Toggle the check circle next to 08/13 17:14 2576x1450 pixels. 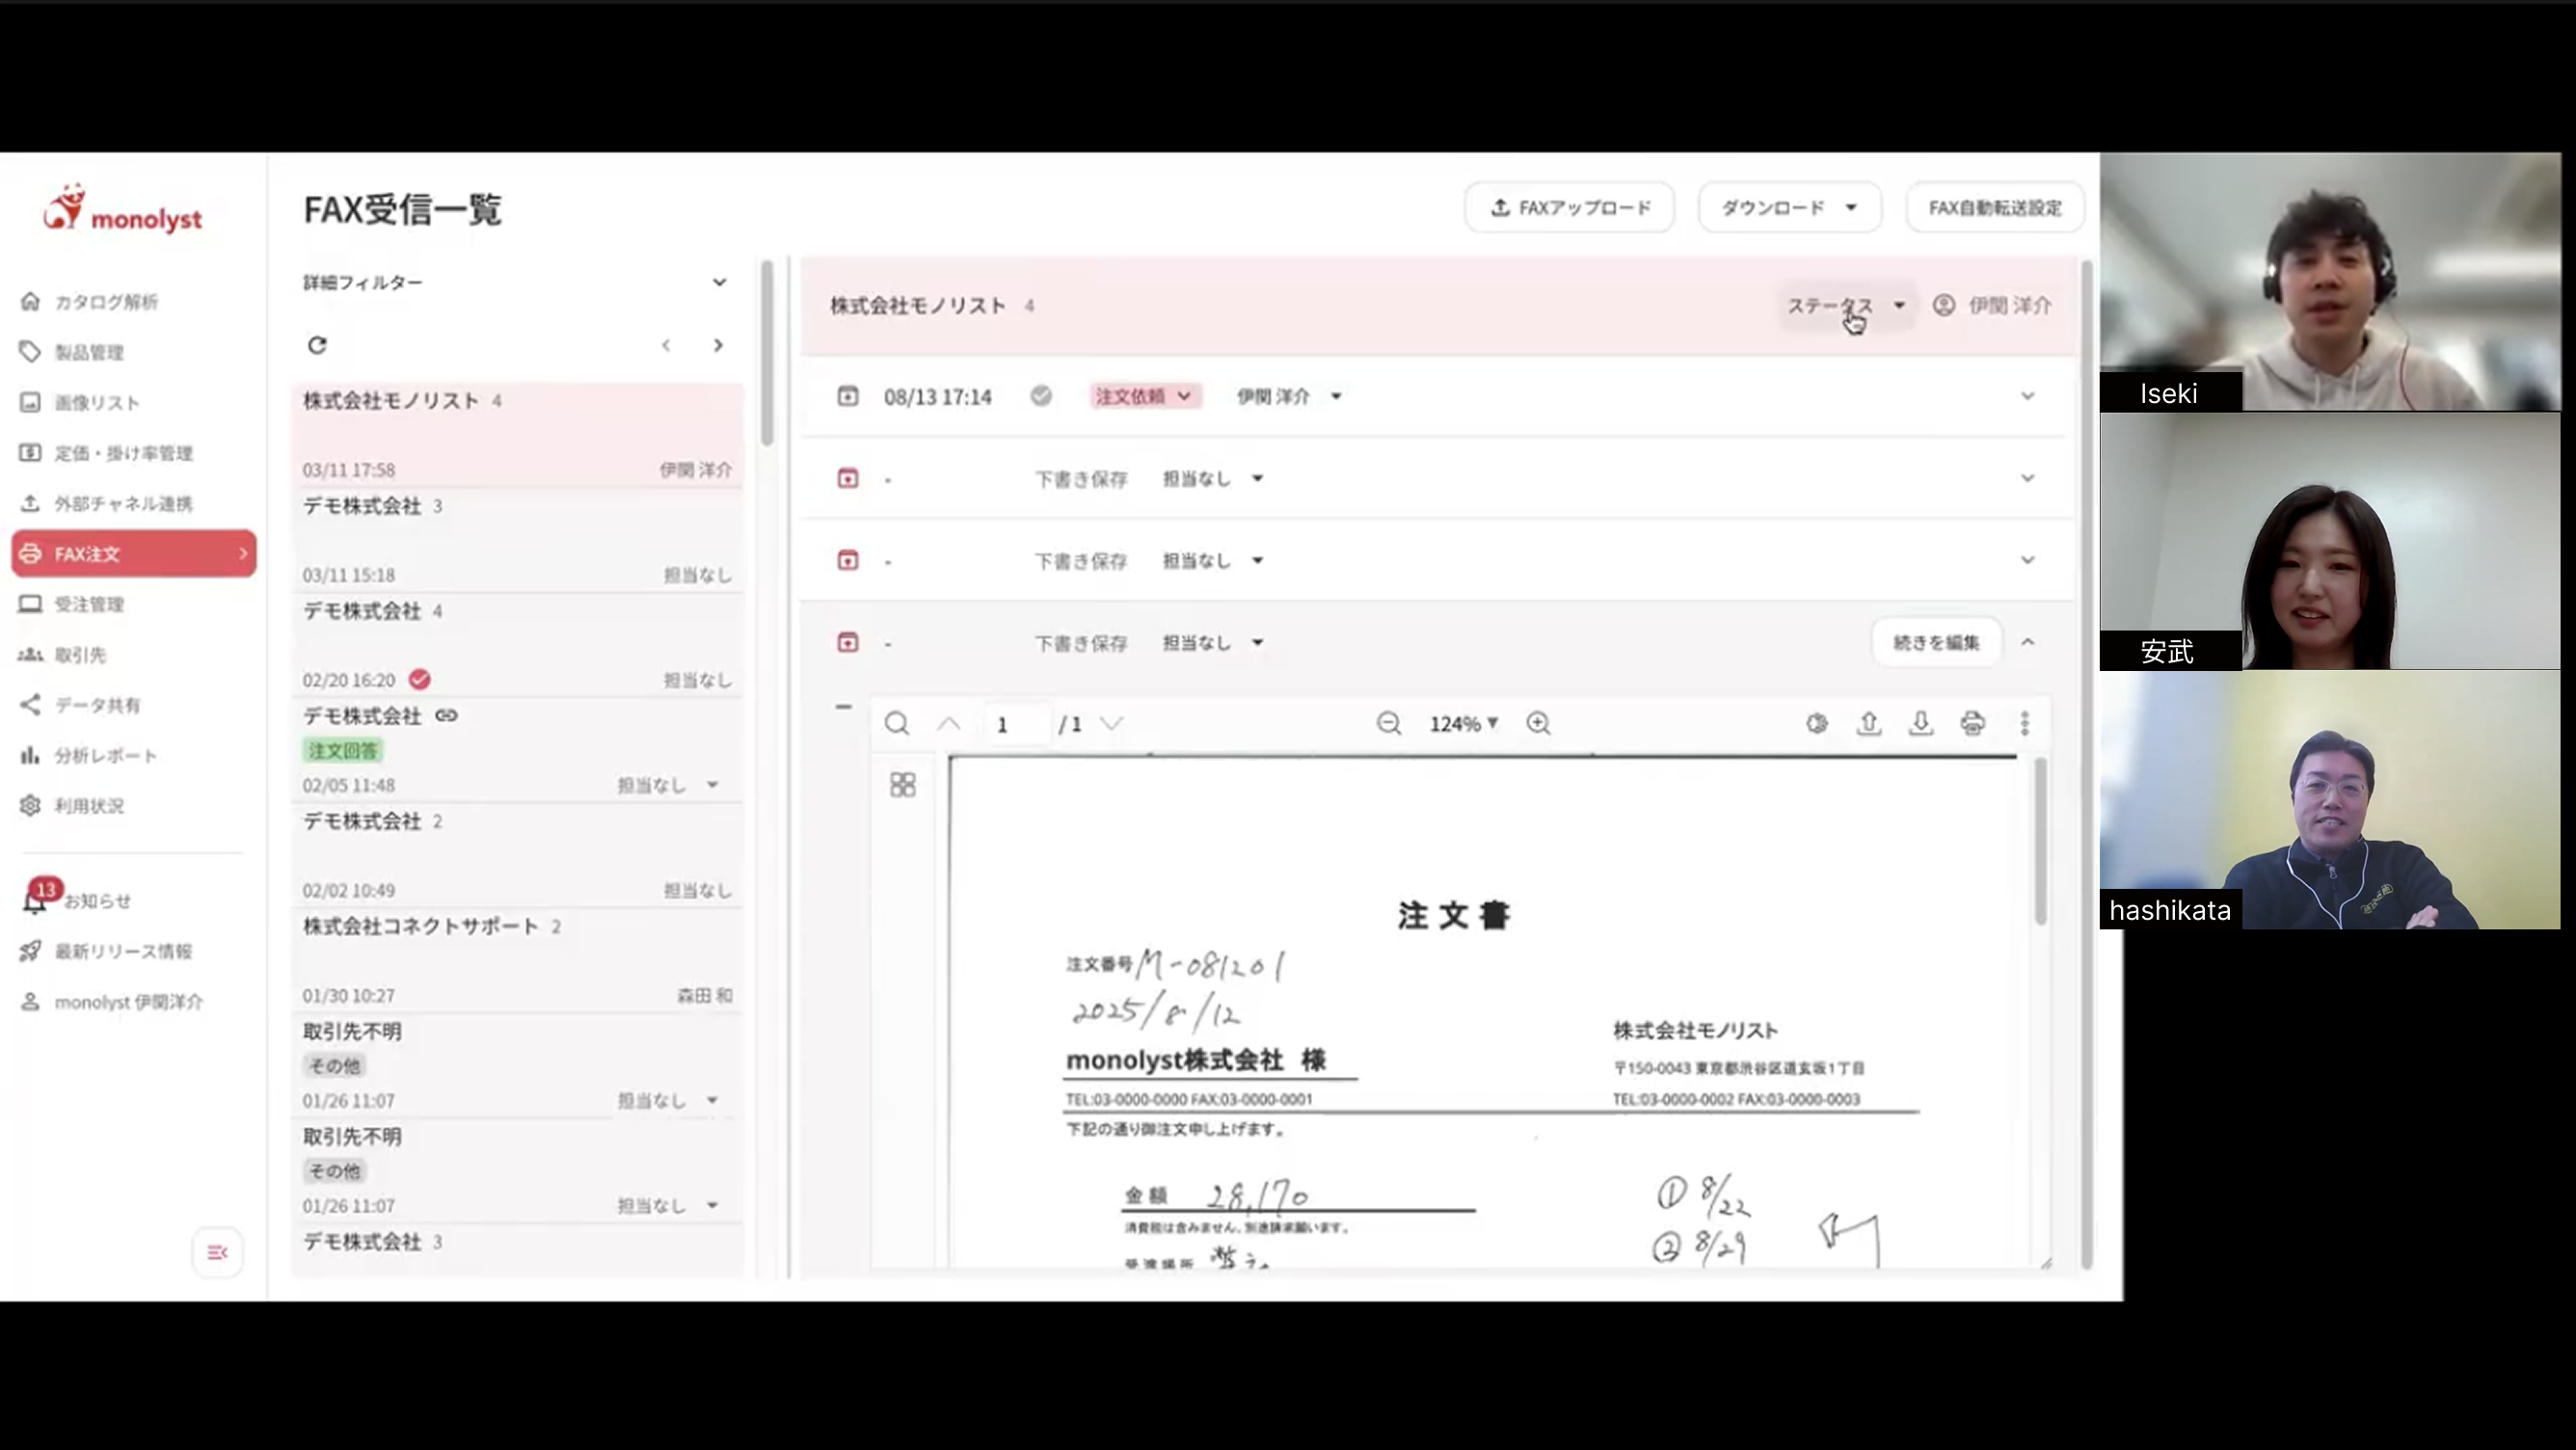click(x=1041, y=396)
